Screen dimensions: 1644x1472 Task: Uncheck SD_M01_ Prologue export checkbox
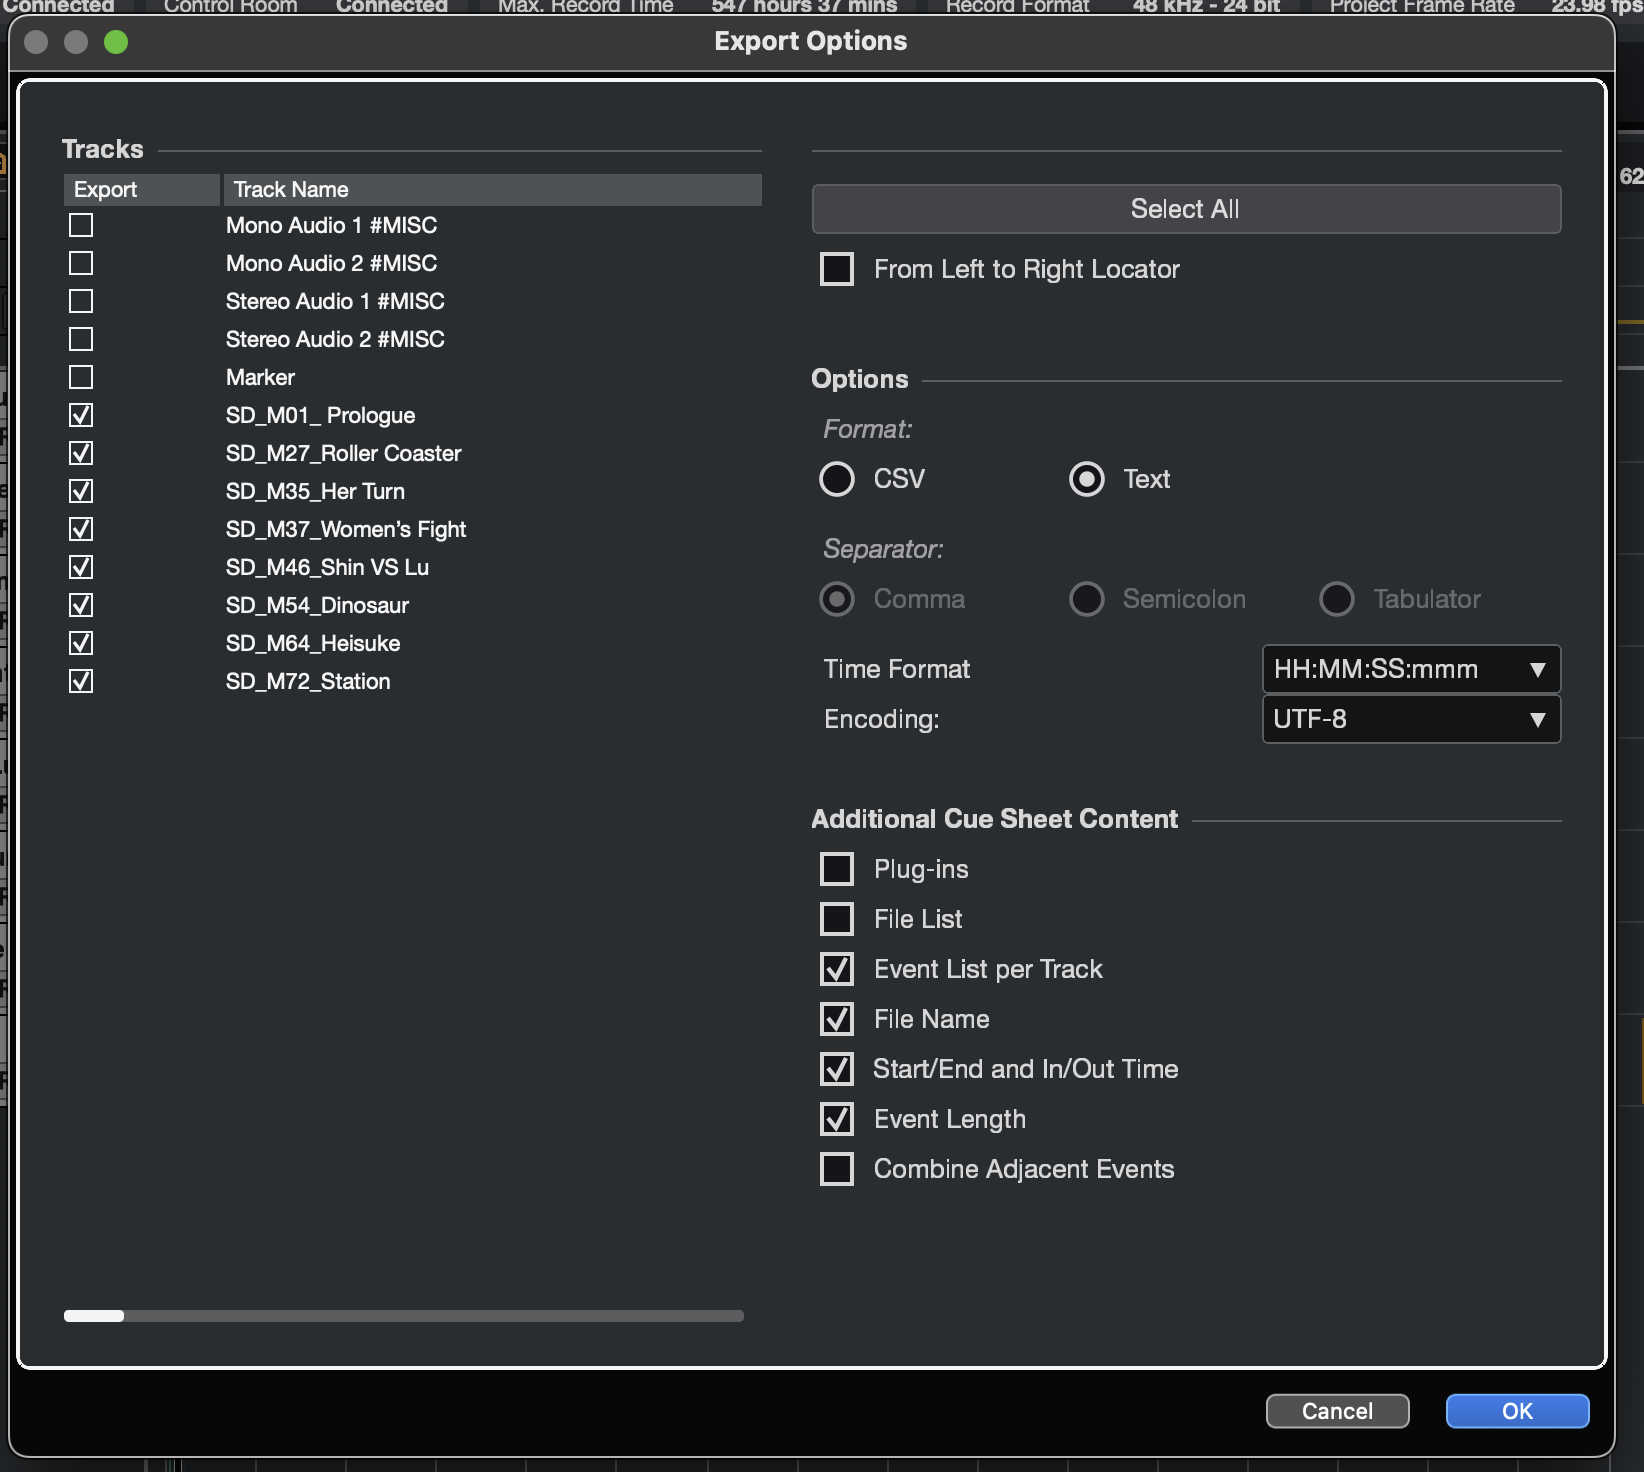[81, 415]
